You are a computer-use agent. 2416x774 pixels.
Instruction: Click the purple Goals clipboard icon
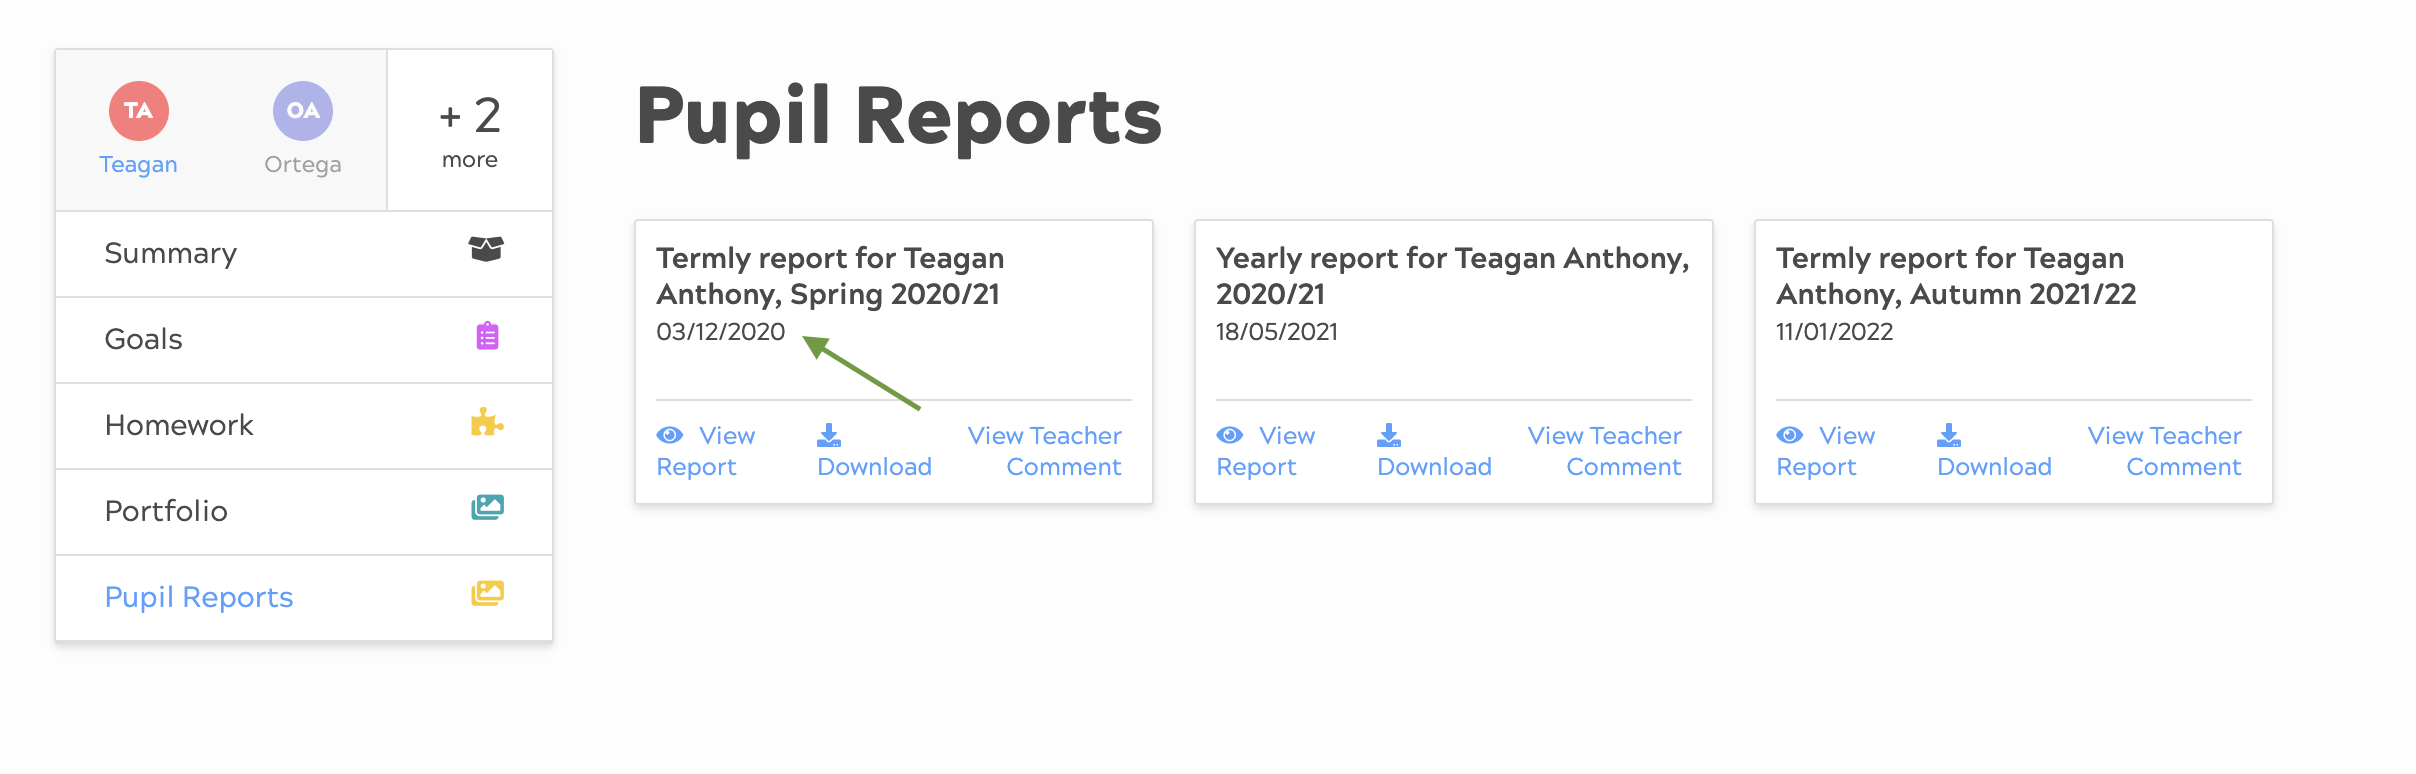(487, 336)
